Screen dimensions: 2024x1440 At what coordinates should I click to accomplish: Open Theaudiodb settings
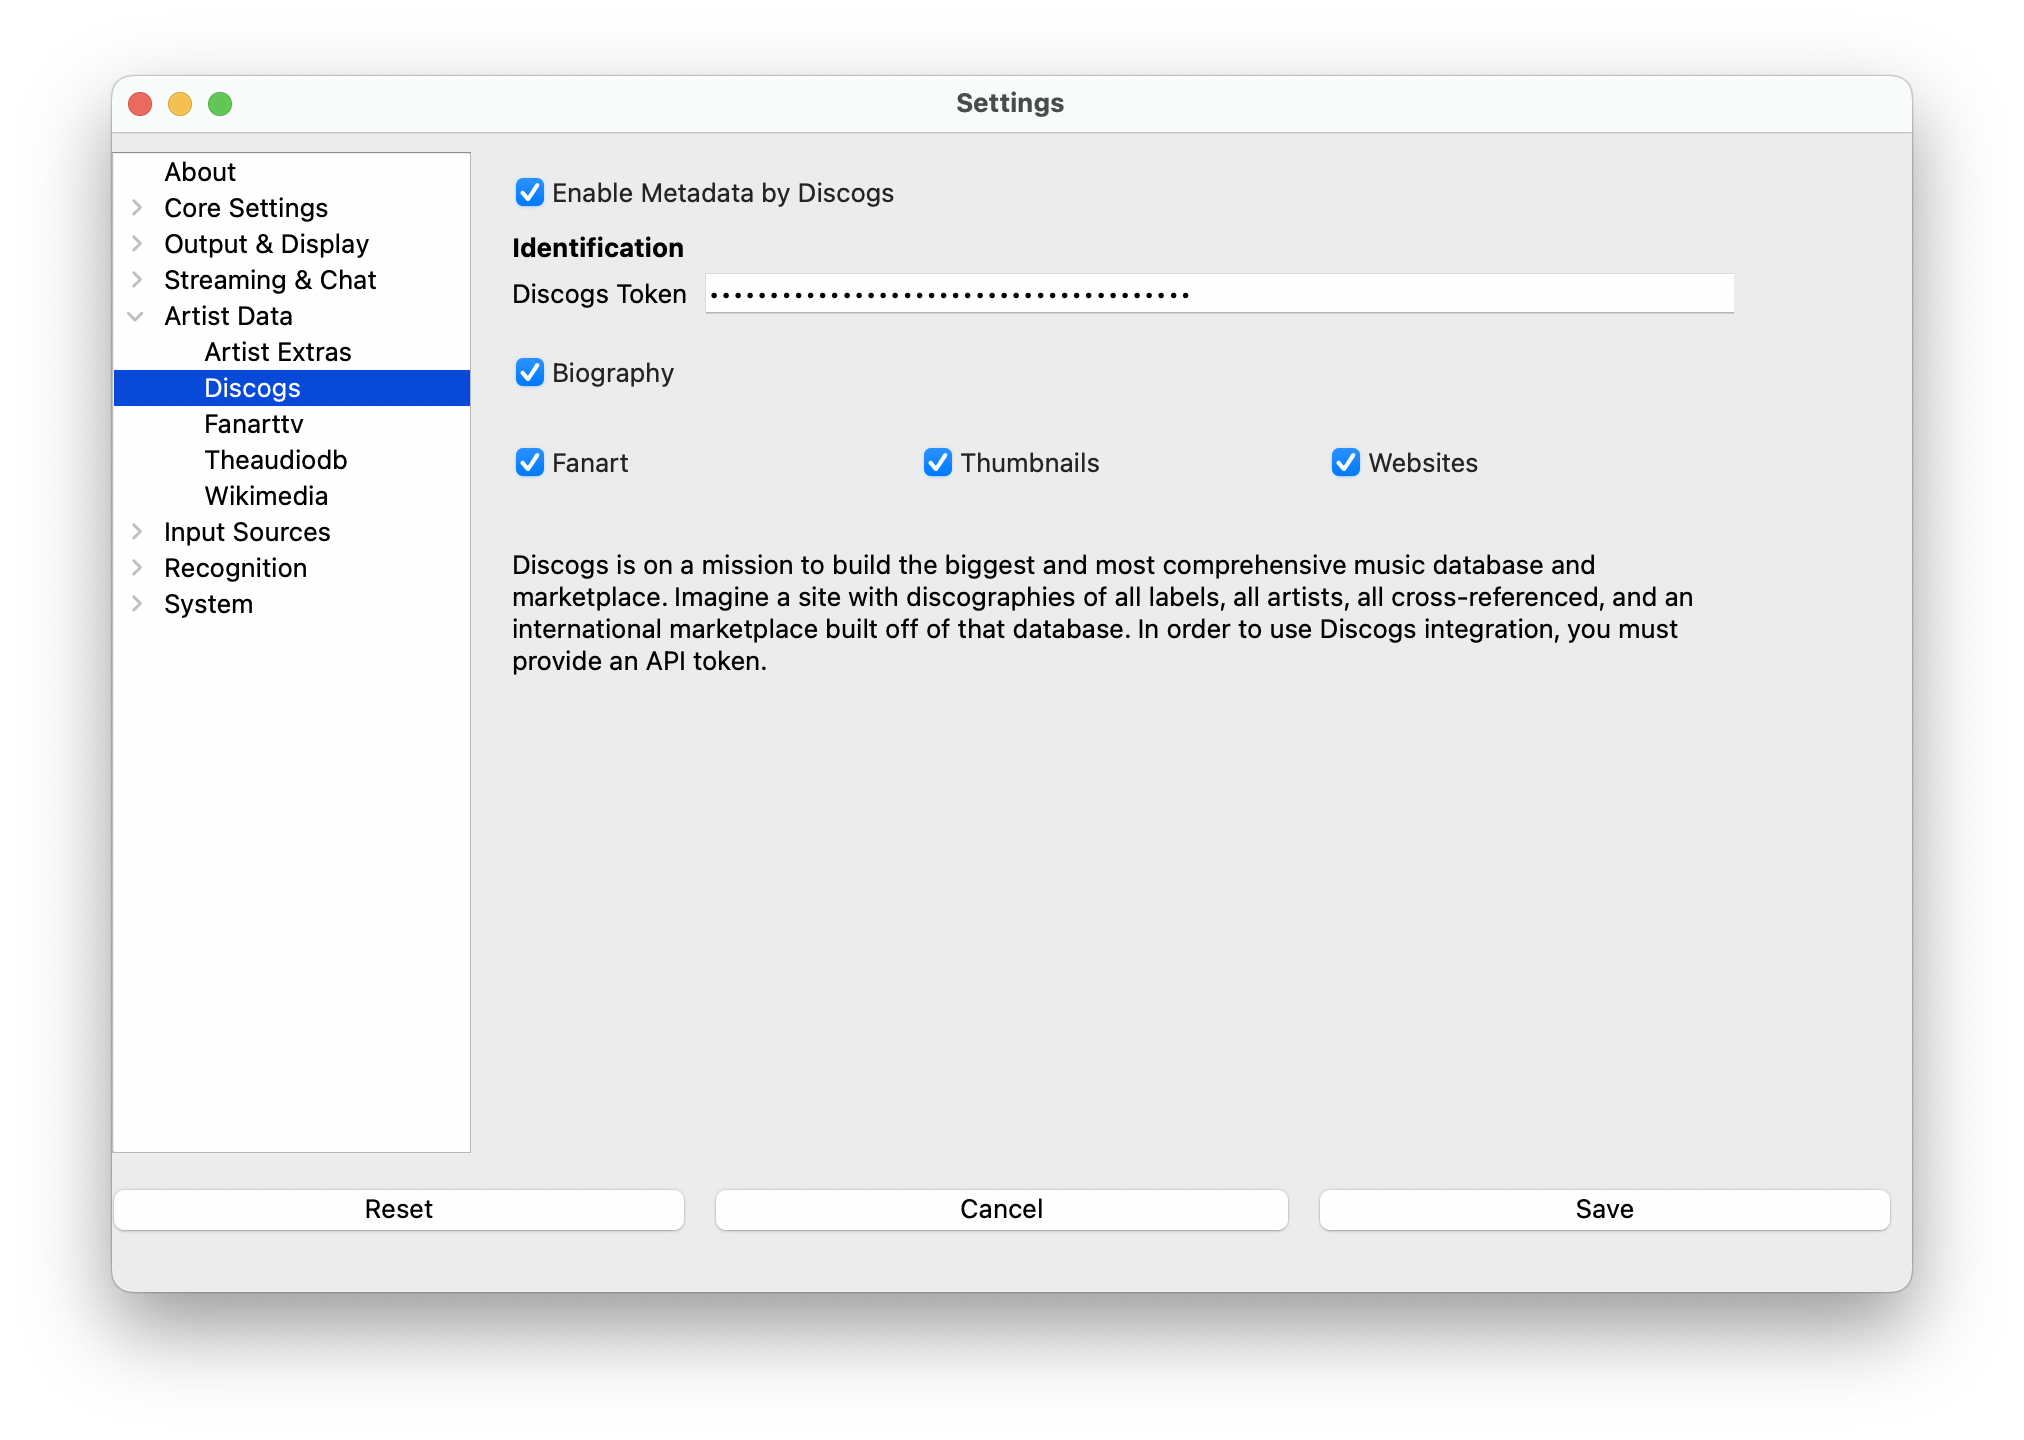[276, 460]
